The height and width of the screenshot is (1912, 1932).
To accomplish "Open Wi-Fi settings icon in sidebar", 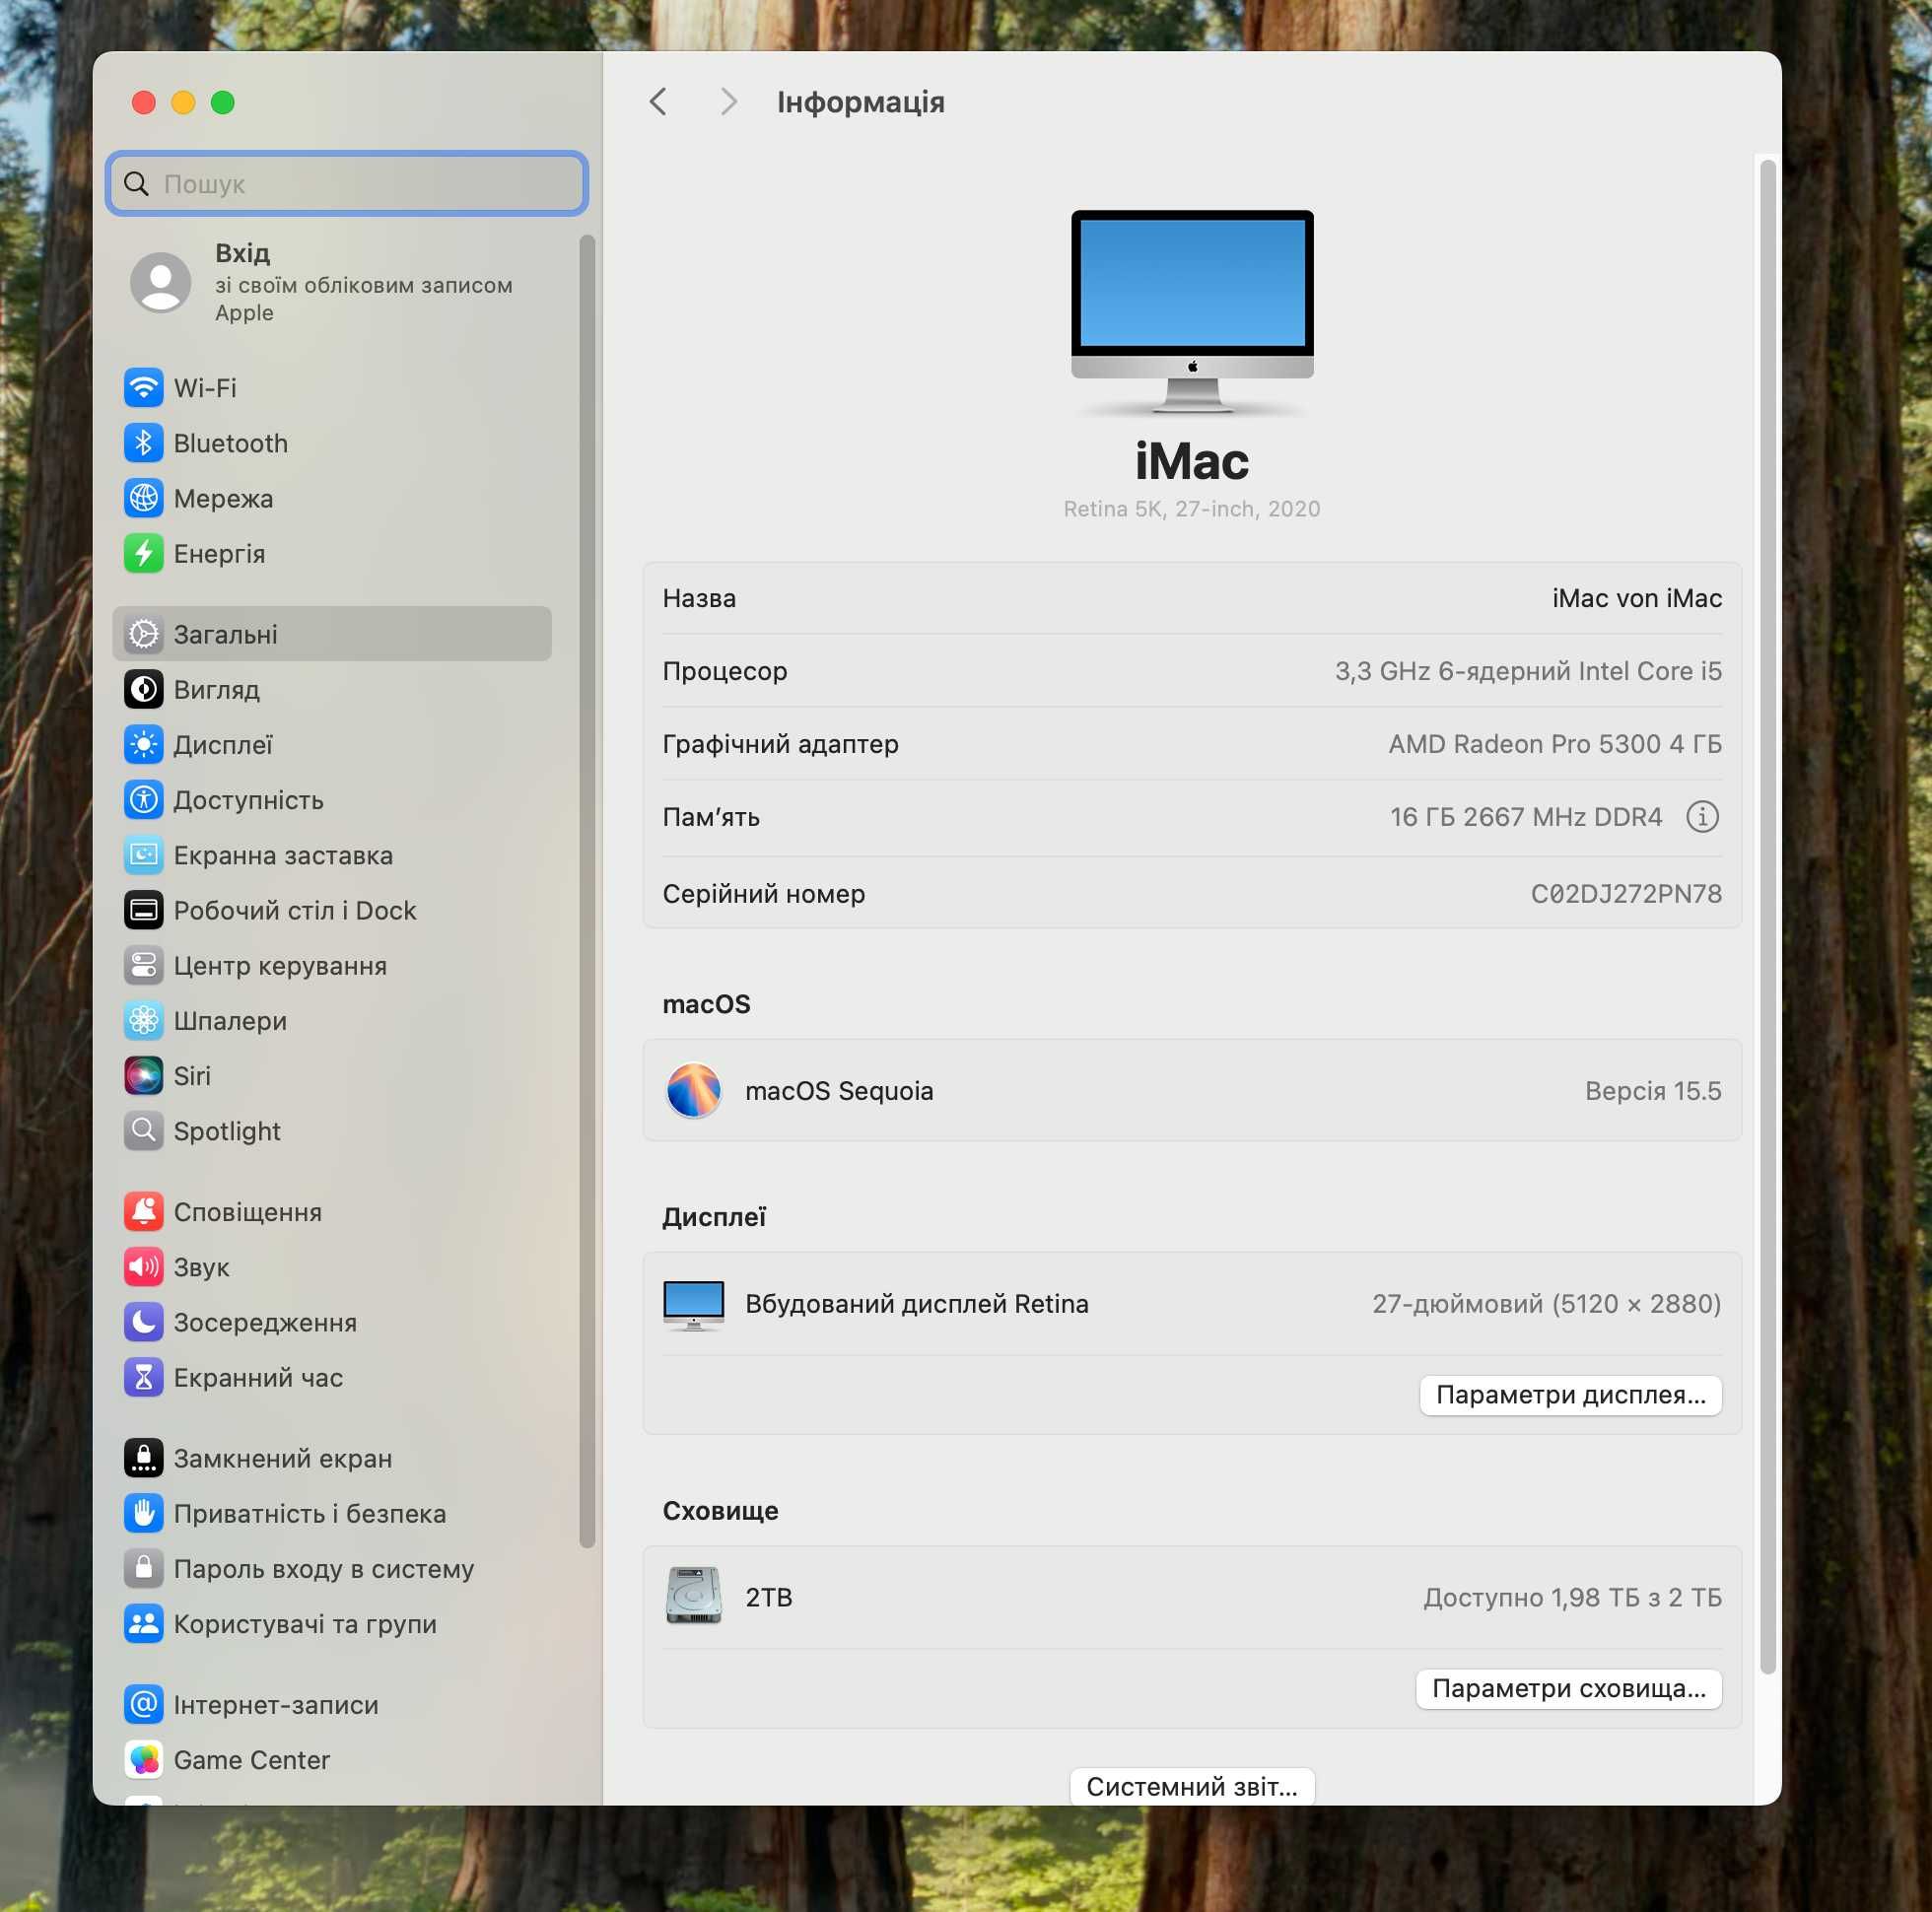I will [144, 387].
